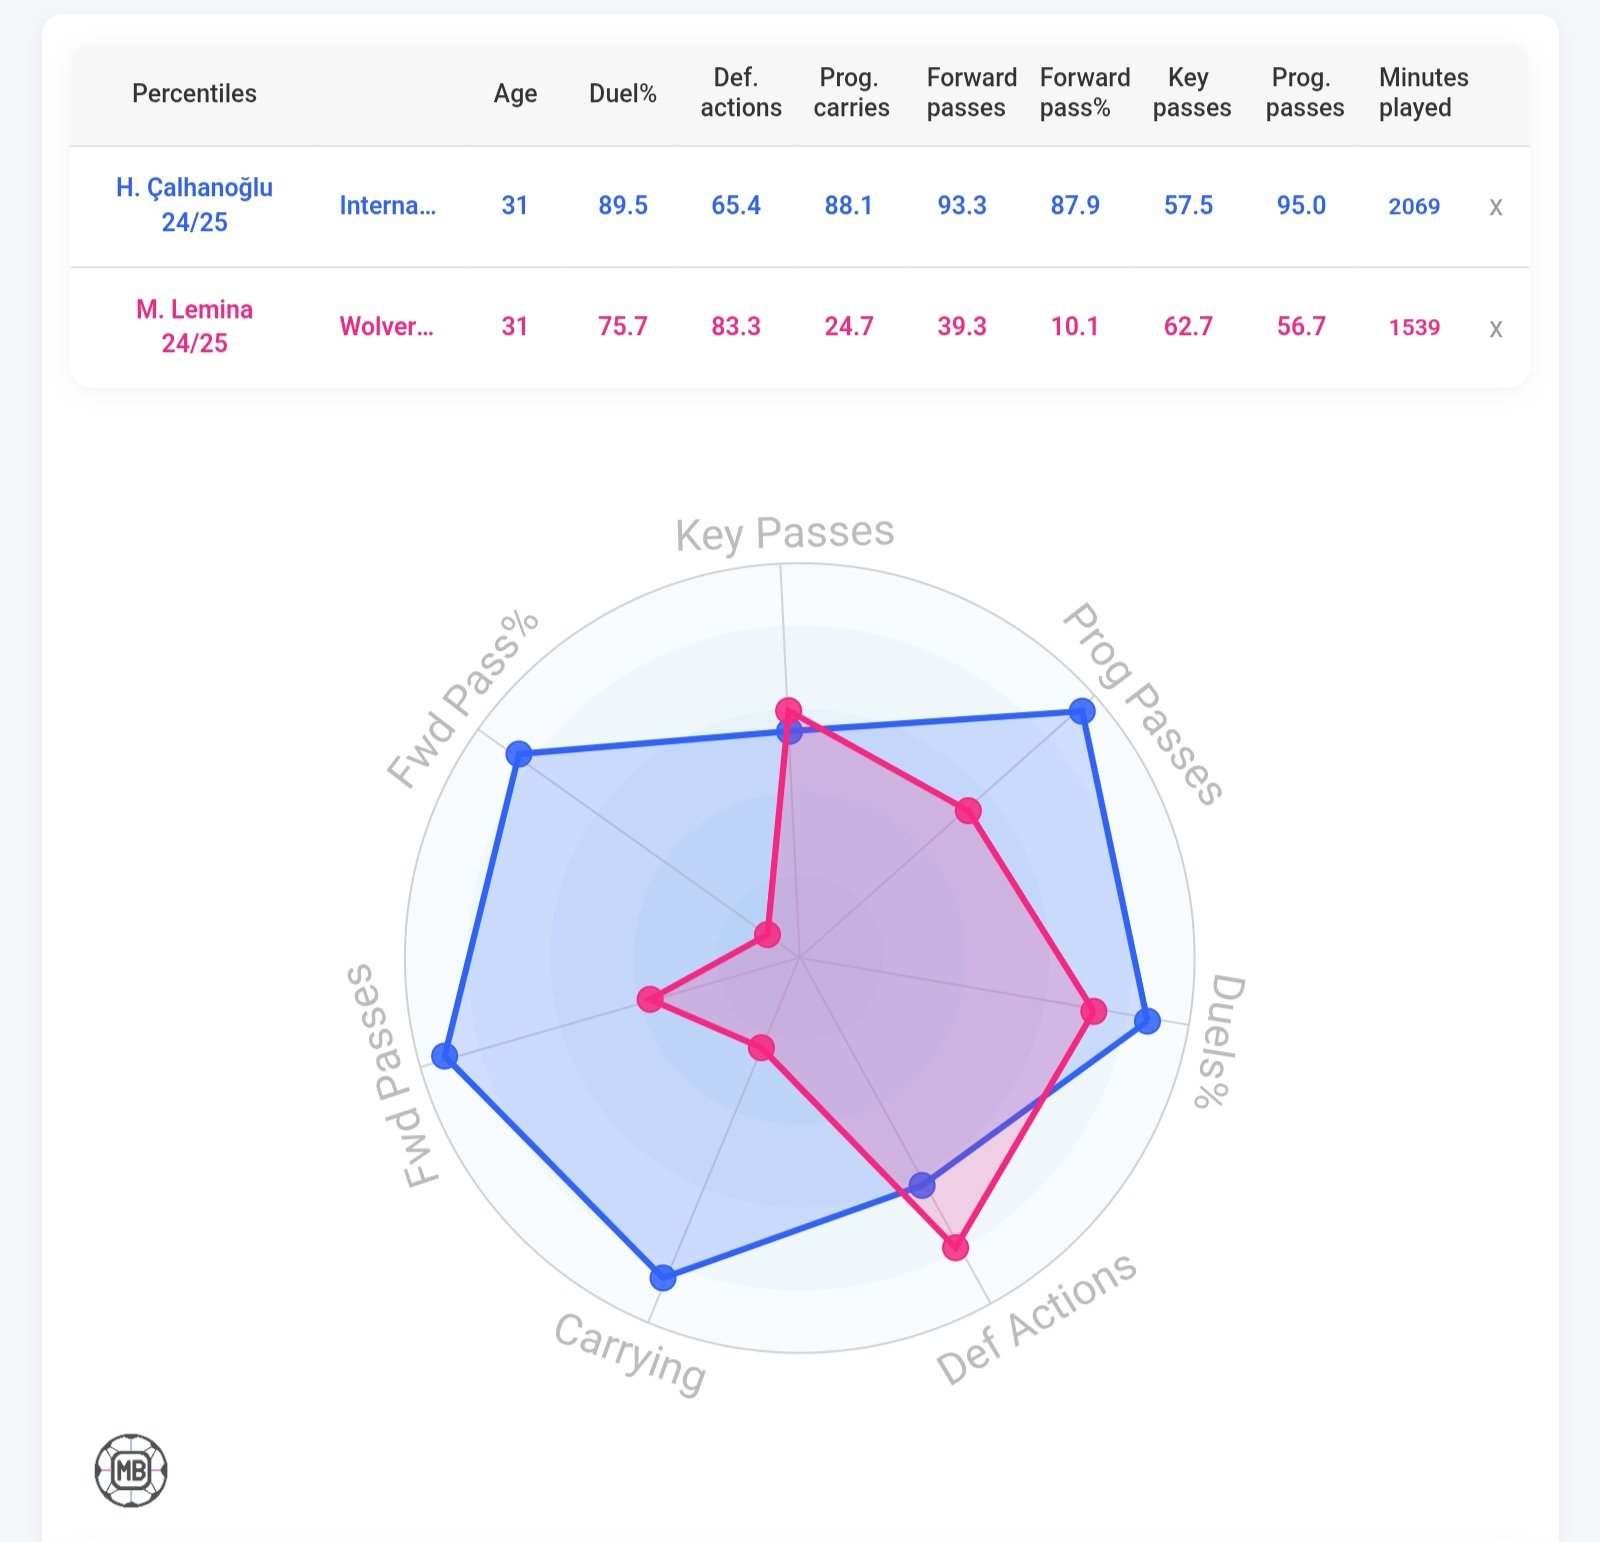
Task: Click Çalhanoğlu's blue Fwd Pass% point
Action: [x=518, y=753]
